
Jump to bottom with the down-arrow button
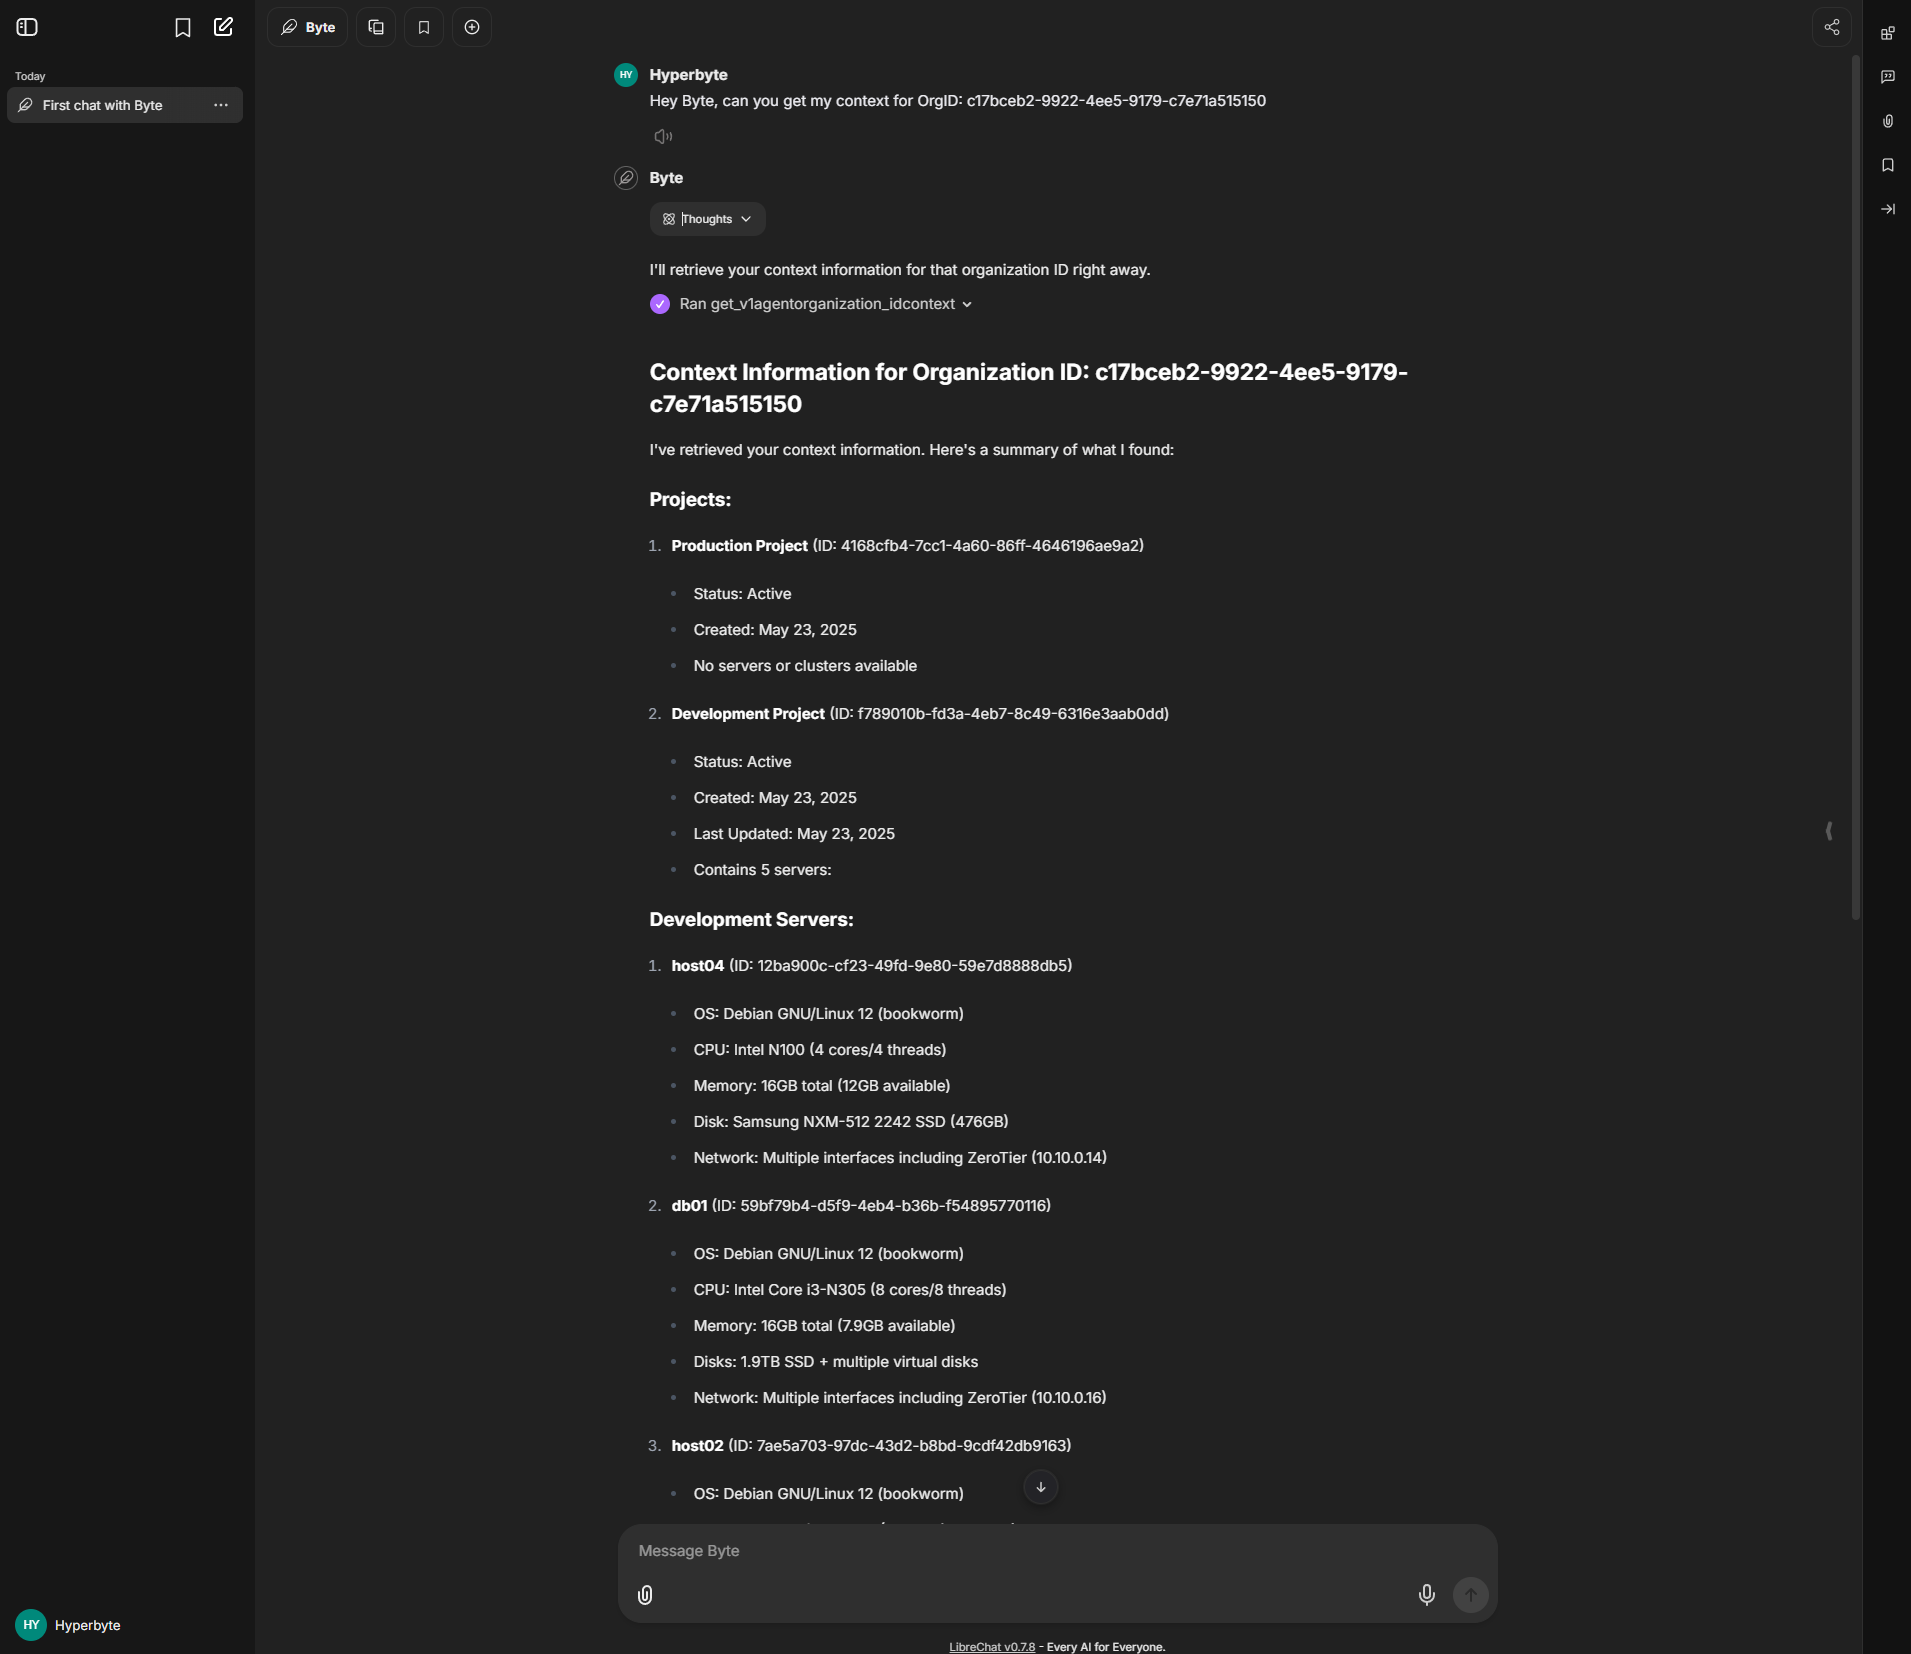pos(1040,1487)
